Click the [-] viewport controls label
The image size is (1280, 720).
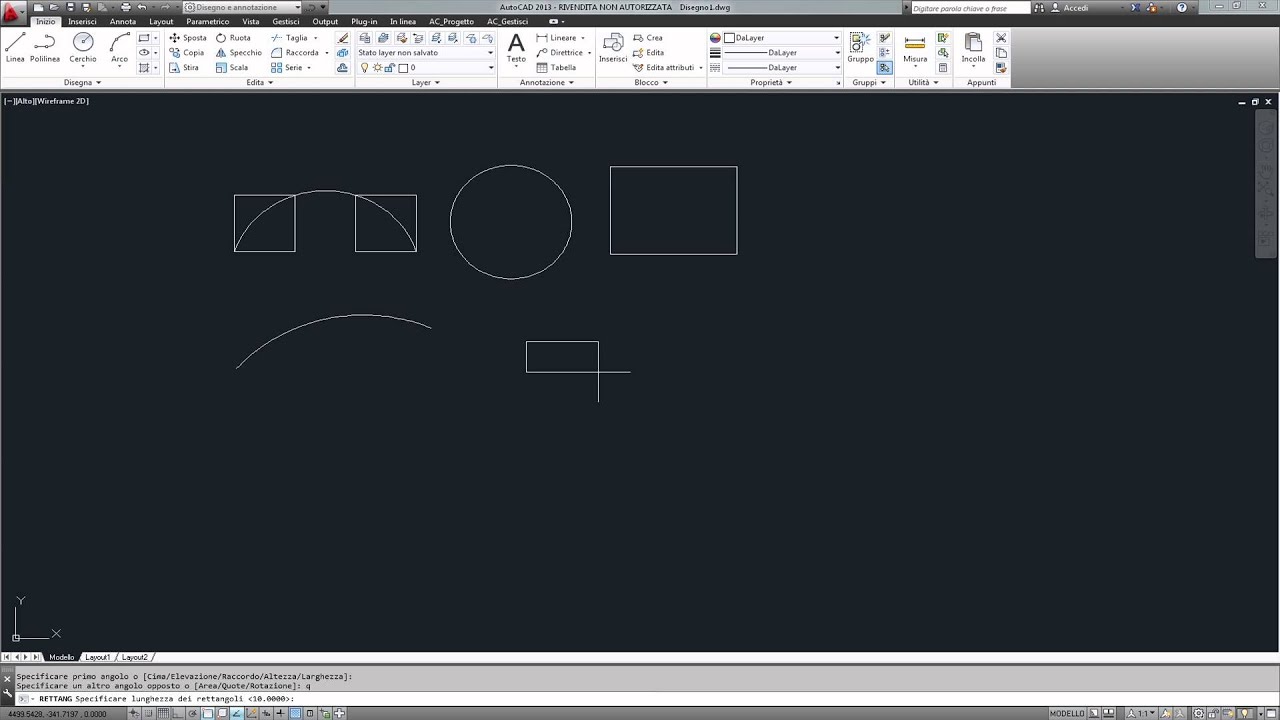[8, 101]
